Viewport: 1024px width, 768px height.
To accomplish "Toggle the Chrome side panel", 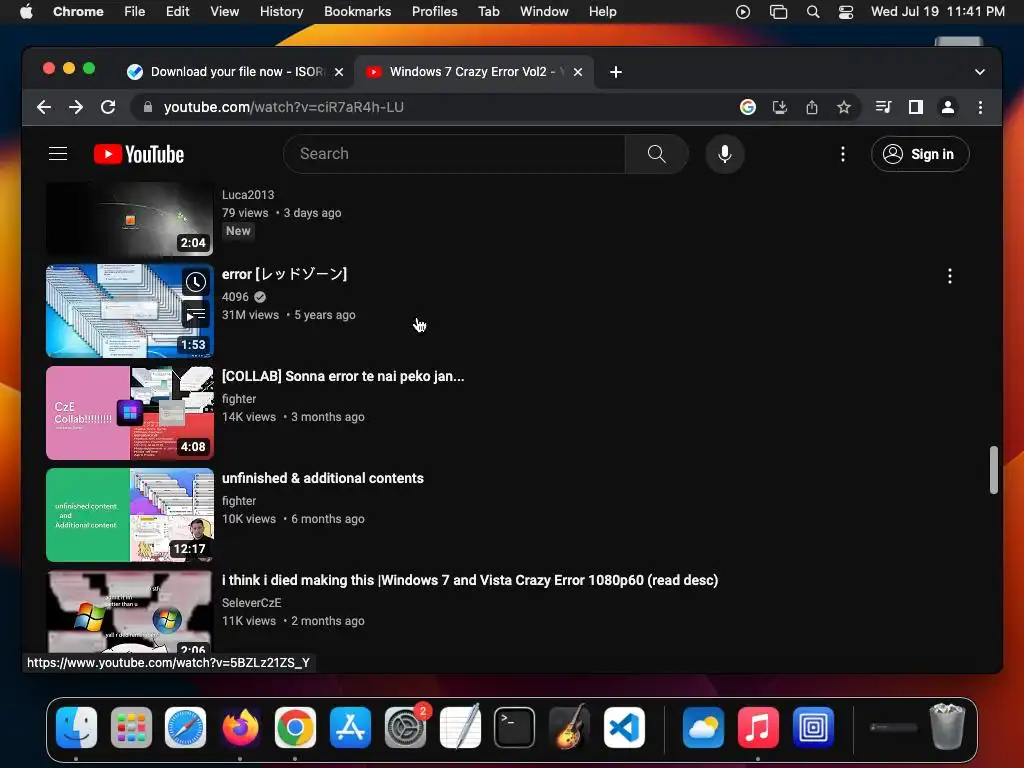I will (x=916, y=107).
